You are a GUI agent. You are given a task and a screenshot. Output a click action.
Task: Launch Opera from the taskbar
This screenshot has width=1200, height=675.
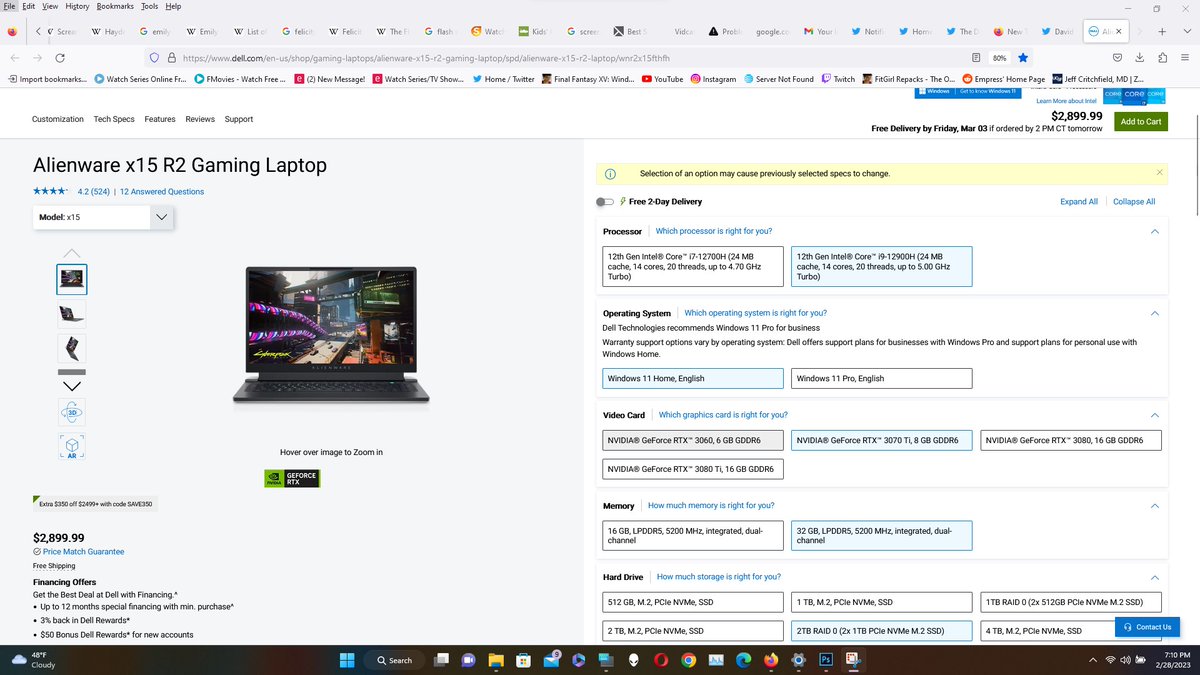tap(661, 660)
